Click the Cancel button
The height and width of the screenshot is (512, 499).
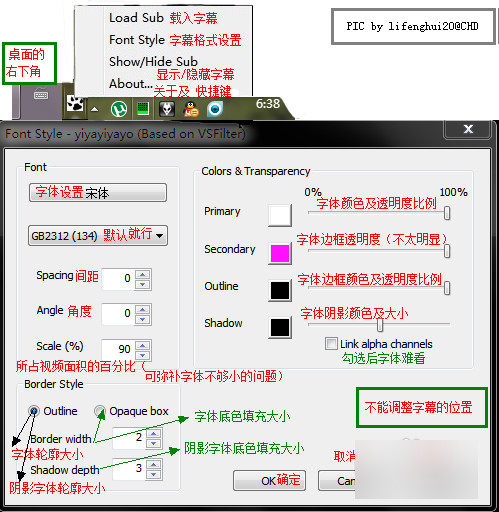337,480
